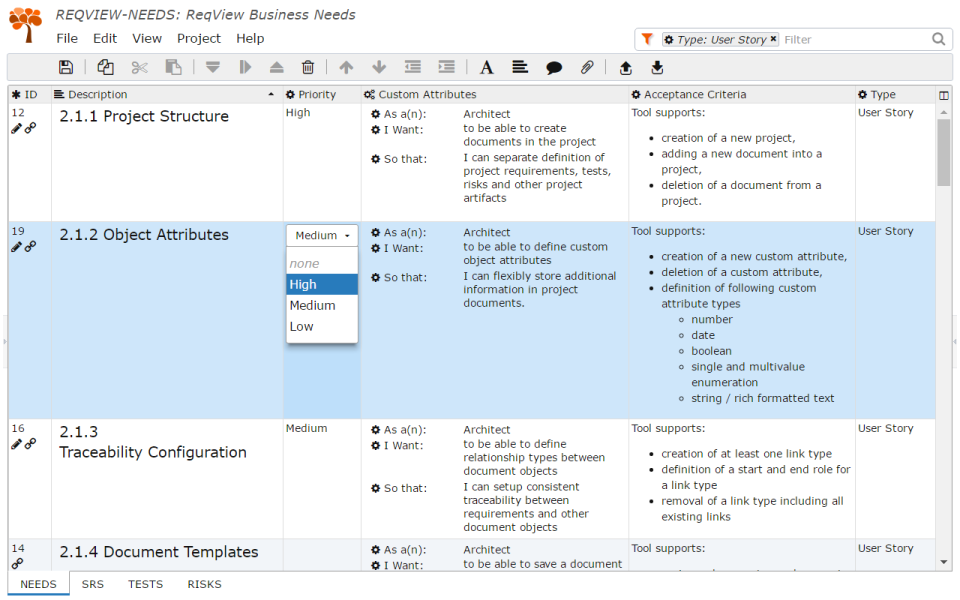The height and width of the screenshot is (600, 960).
Task: Click the description lines icon
Action: click(x=520, y=67)
